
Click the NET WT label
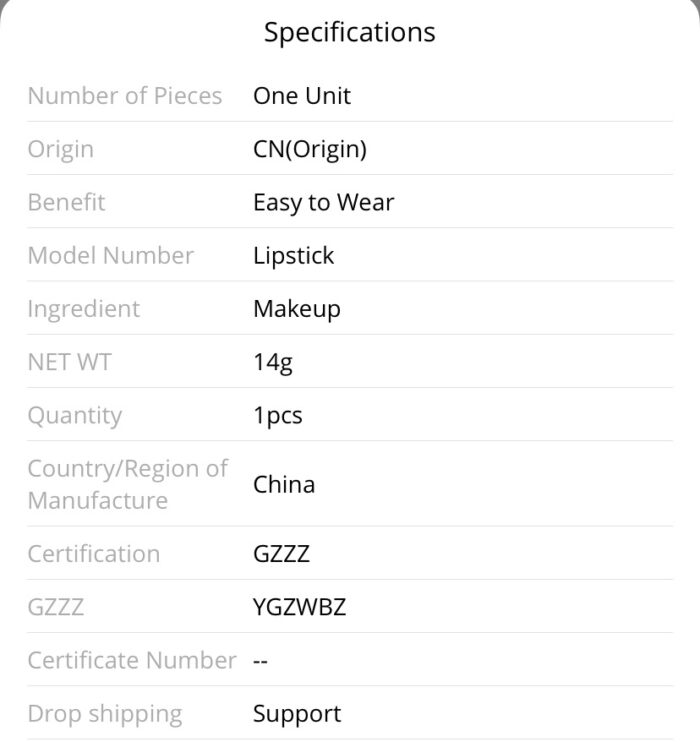click(69, 362)
